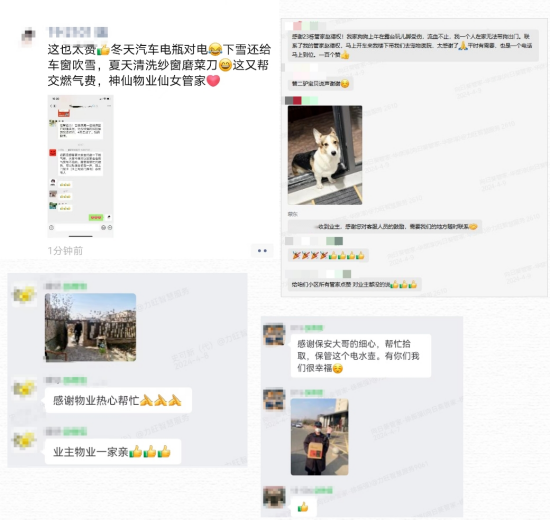Image resolution: width=550 pixels, height=520 pixels.
Task: Click the building avatar beside the box photo
Action: [274, 399]
